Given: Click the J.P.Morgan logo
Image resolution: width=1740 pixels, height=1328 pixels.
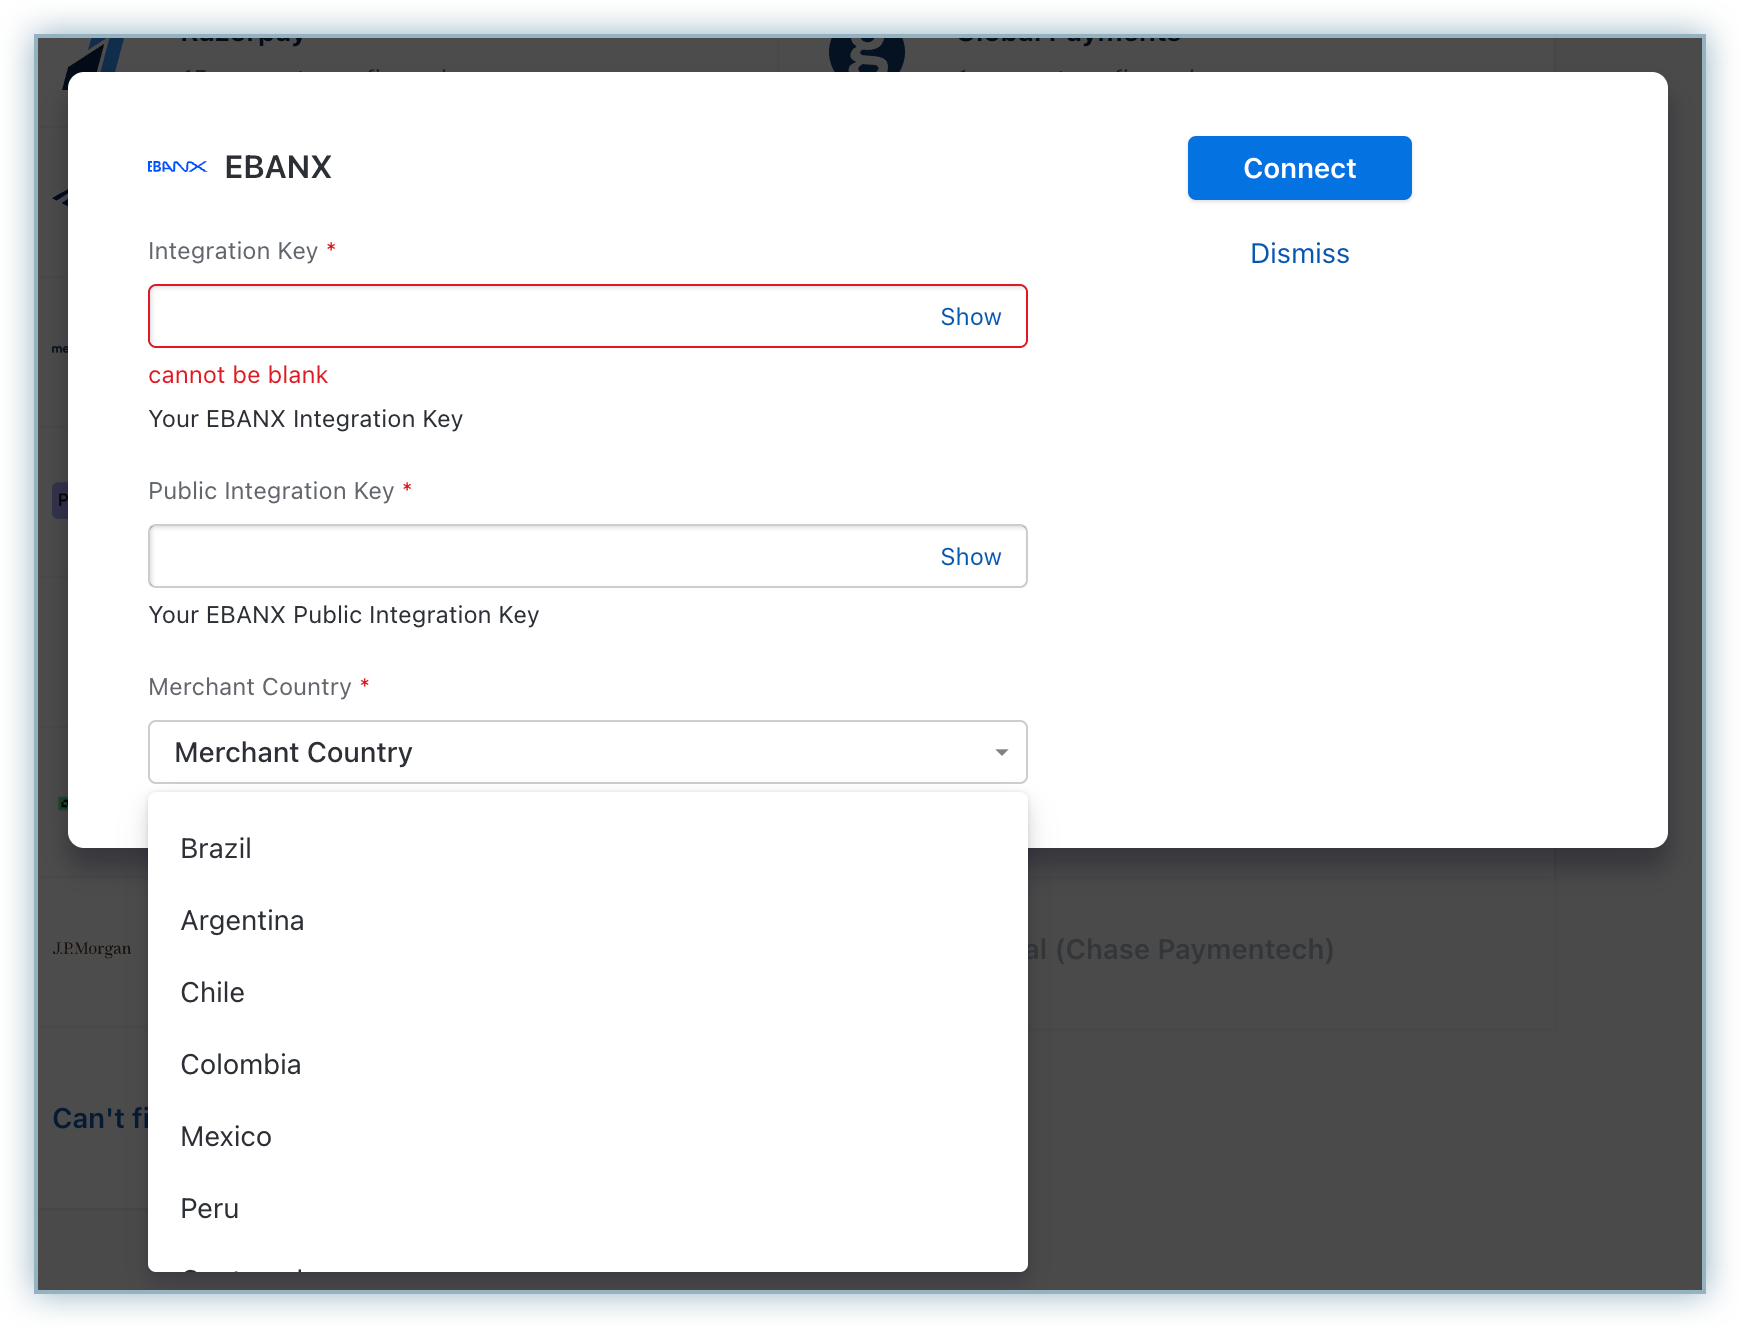Looking at the screenshot, I should [x=92, y=949].
